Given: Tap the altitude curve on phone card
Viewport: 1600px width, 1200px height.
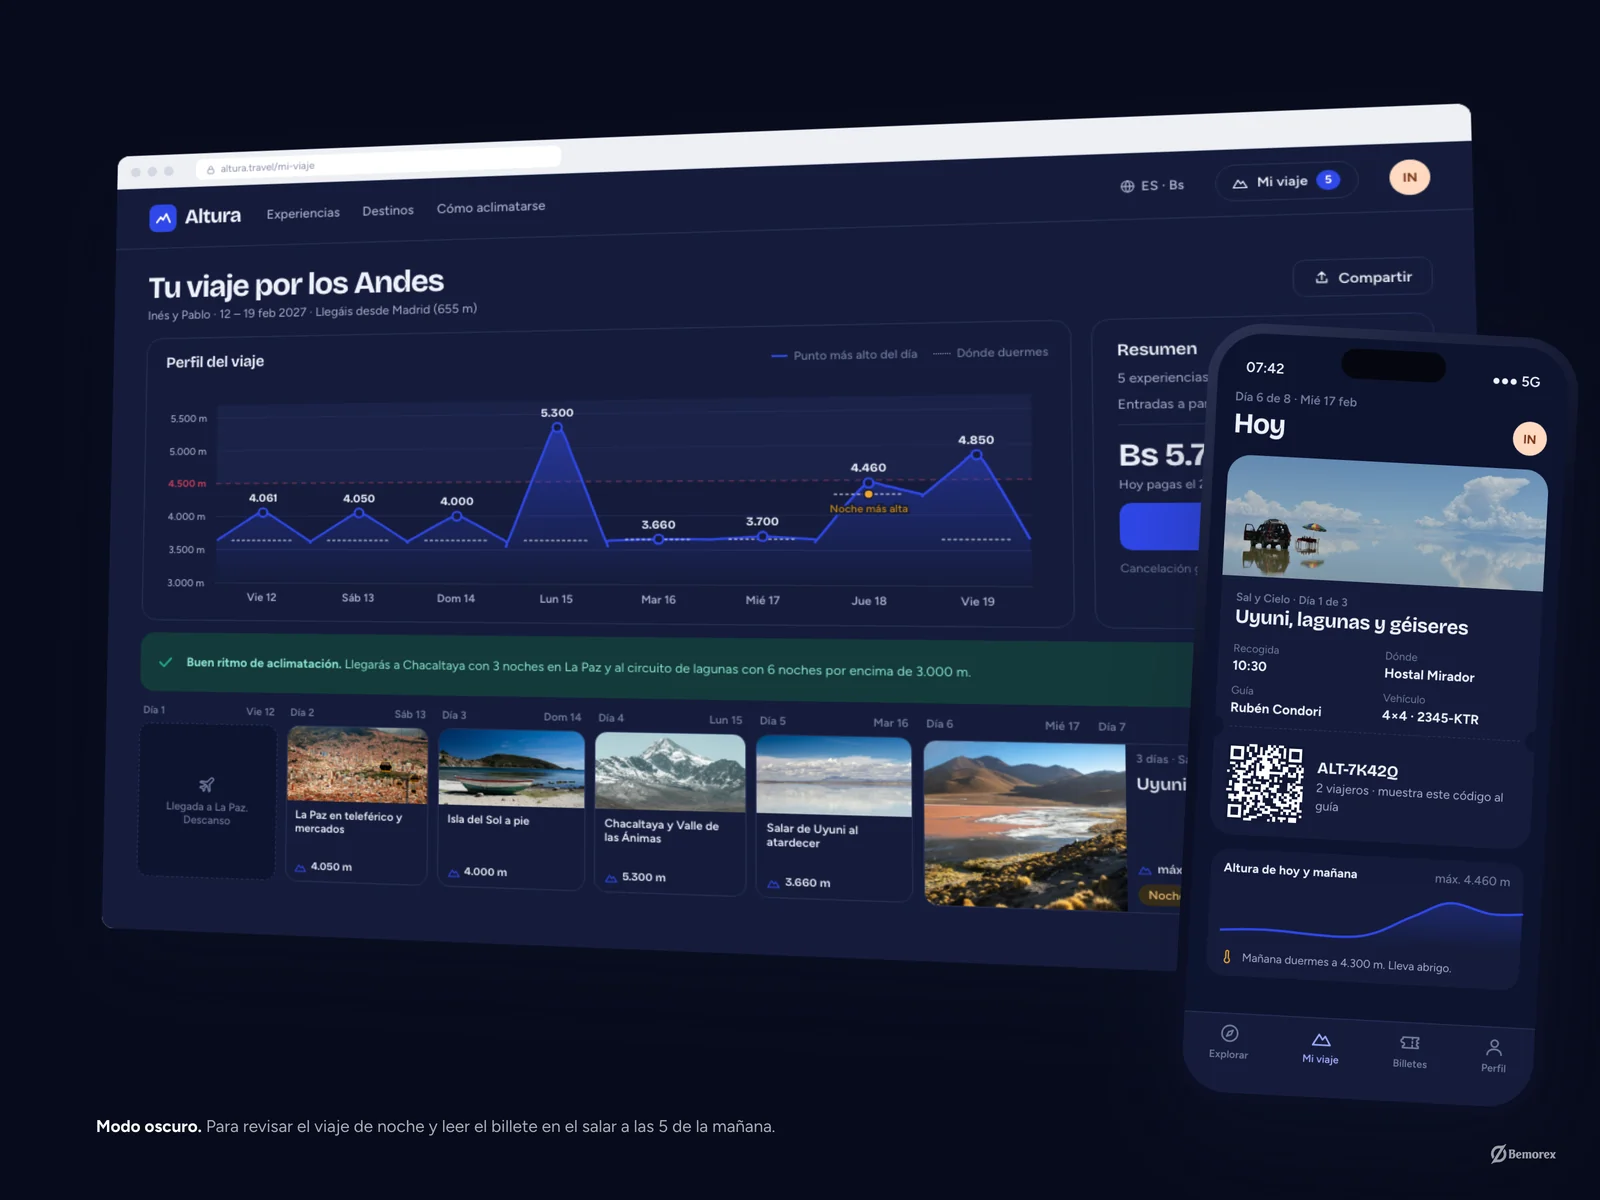Looking at the screenshot, I should [1370, 921].
